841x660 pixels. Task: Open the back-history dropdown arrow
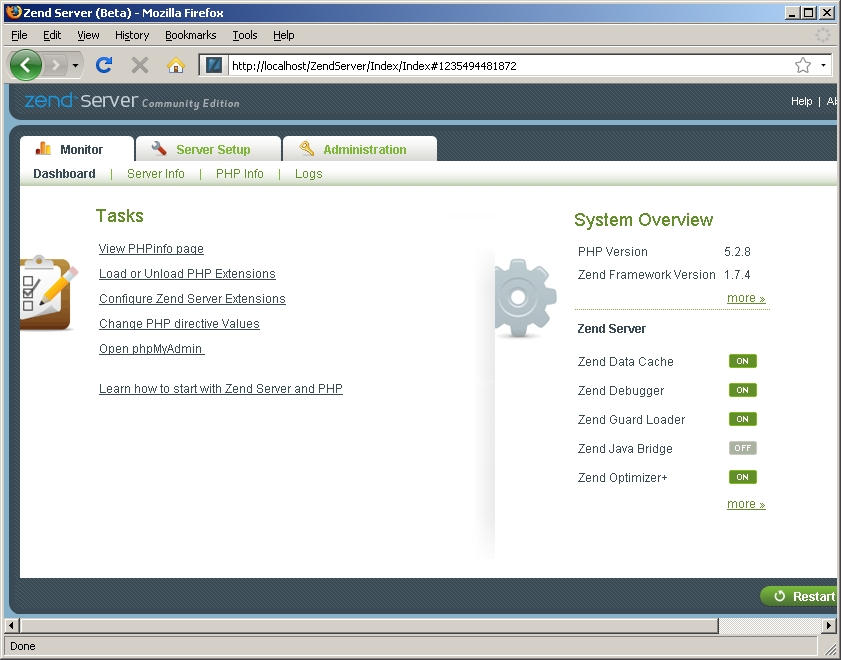75,65
